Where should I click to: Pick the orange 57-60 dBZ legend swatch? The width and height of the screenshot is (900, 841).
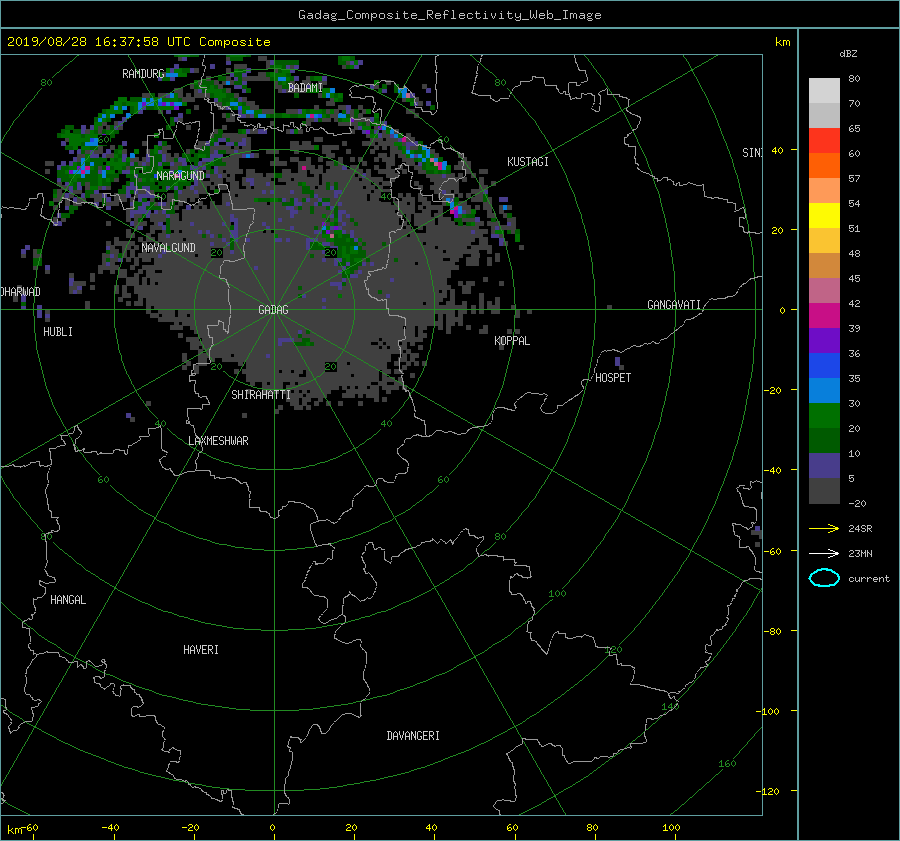coord(824,166)
